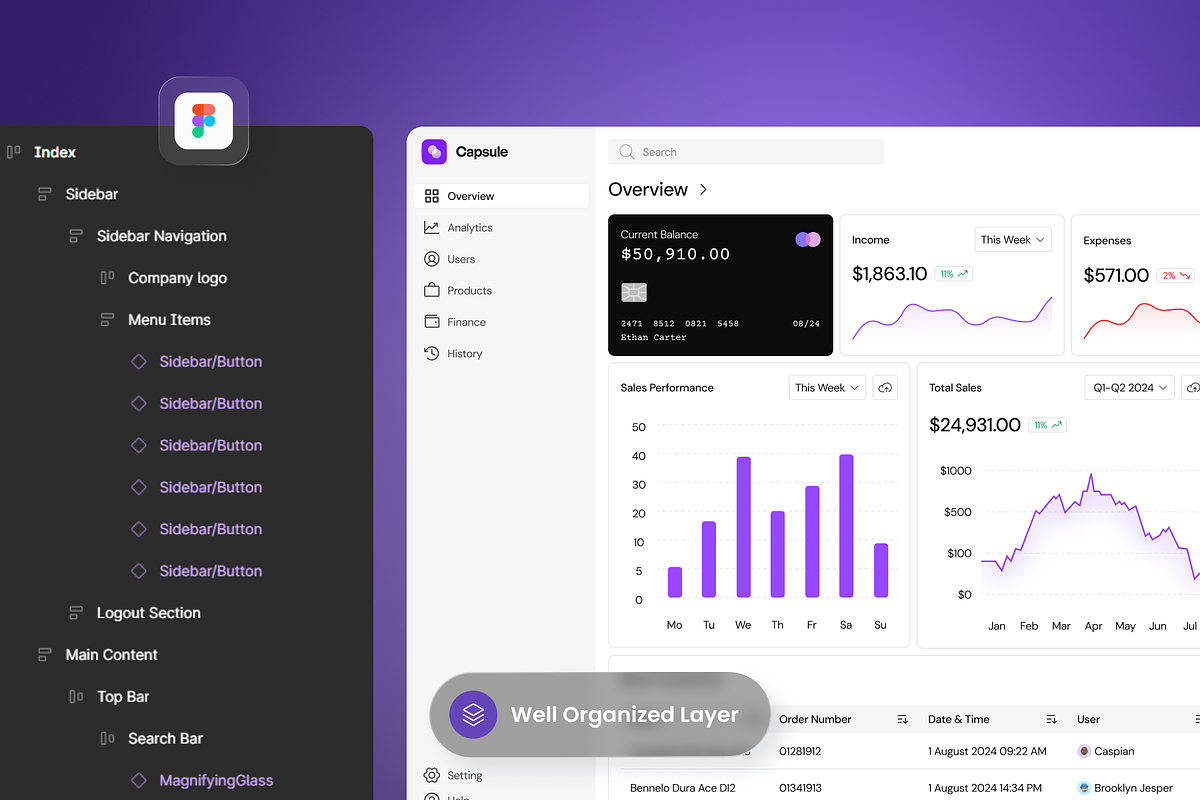
Task: Click order number 01281912
Action: 800,751
